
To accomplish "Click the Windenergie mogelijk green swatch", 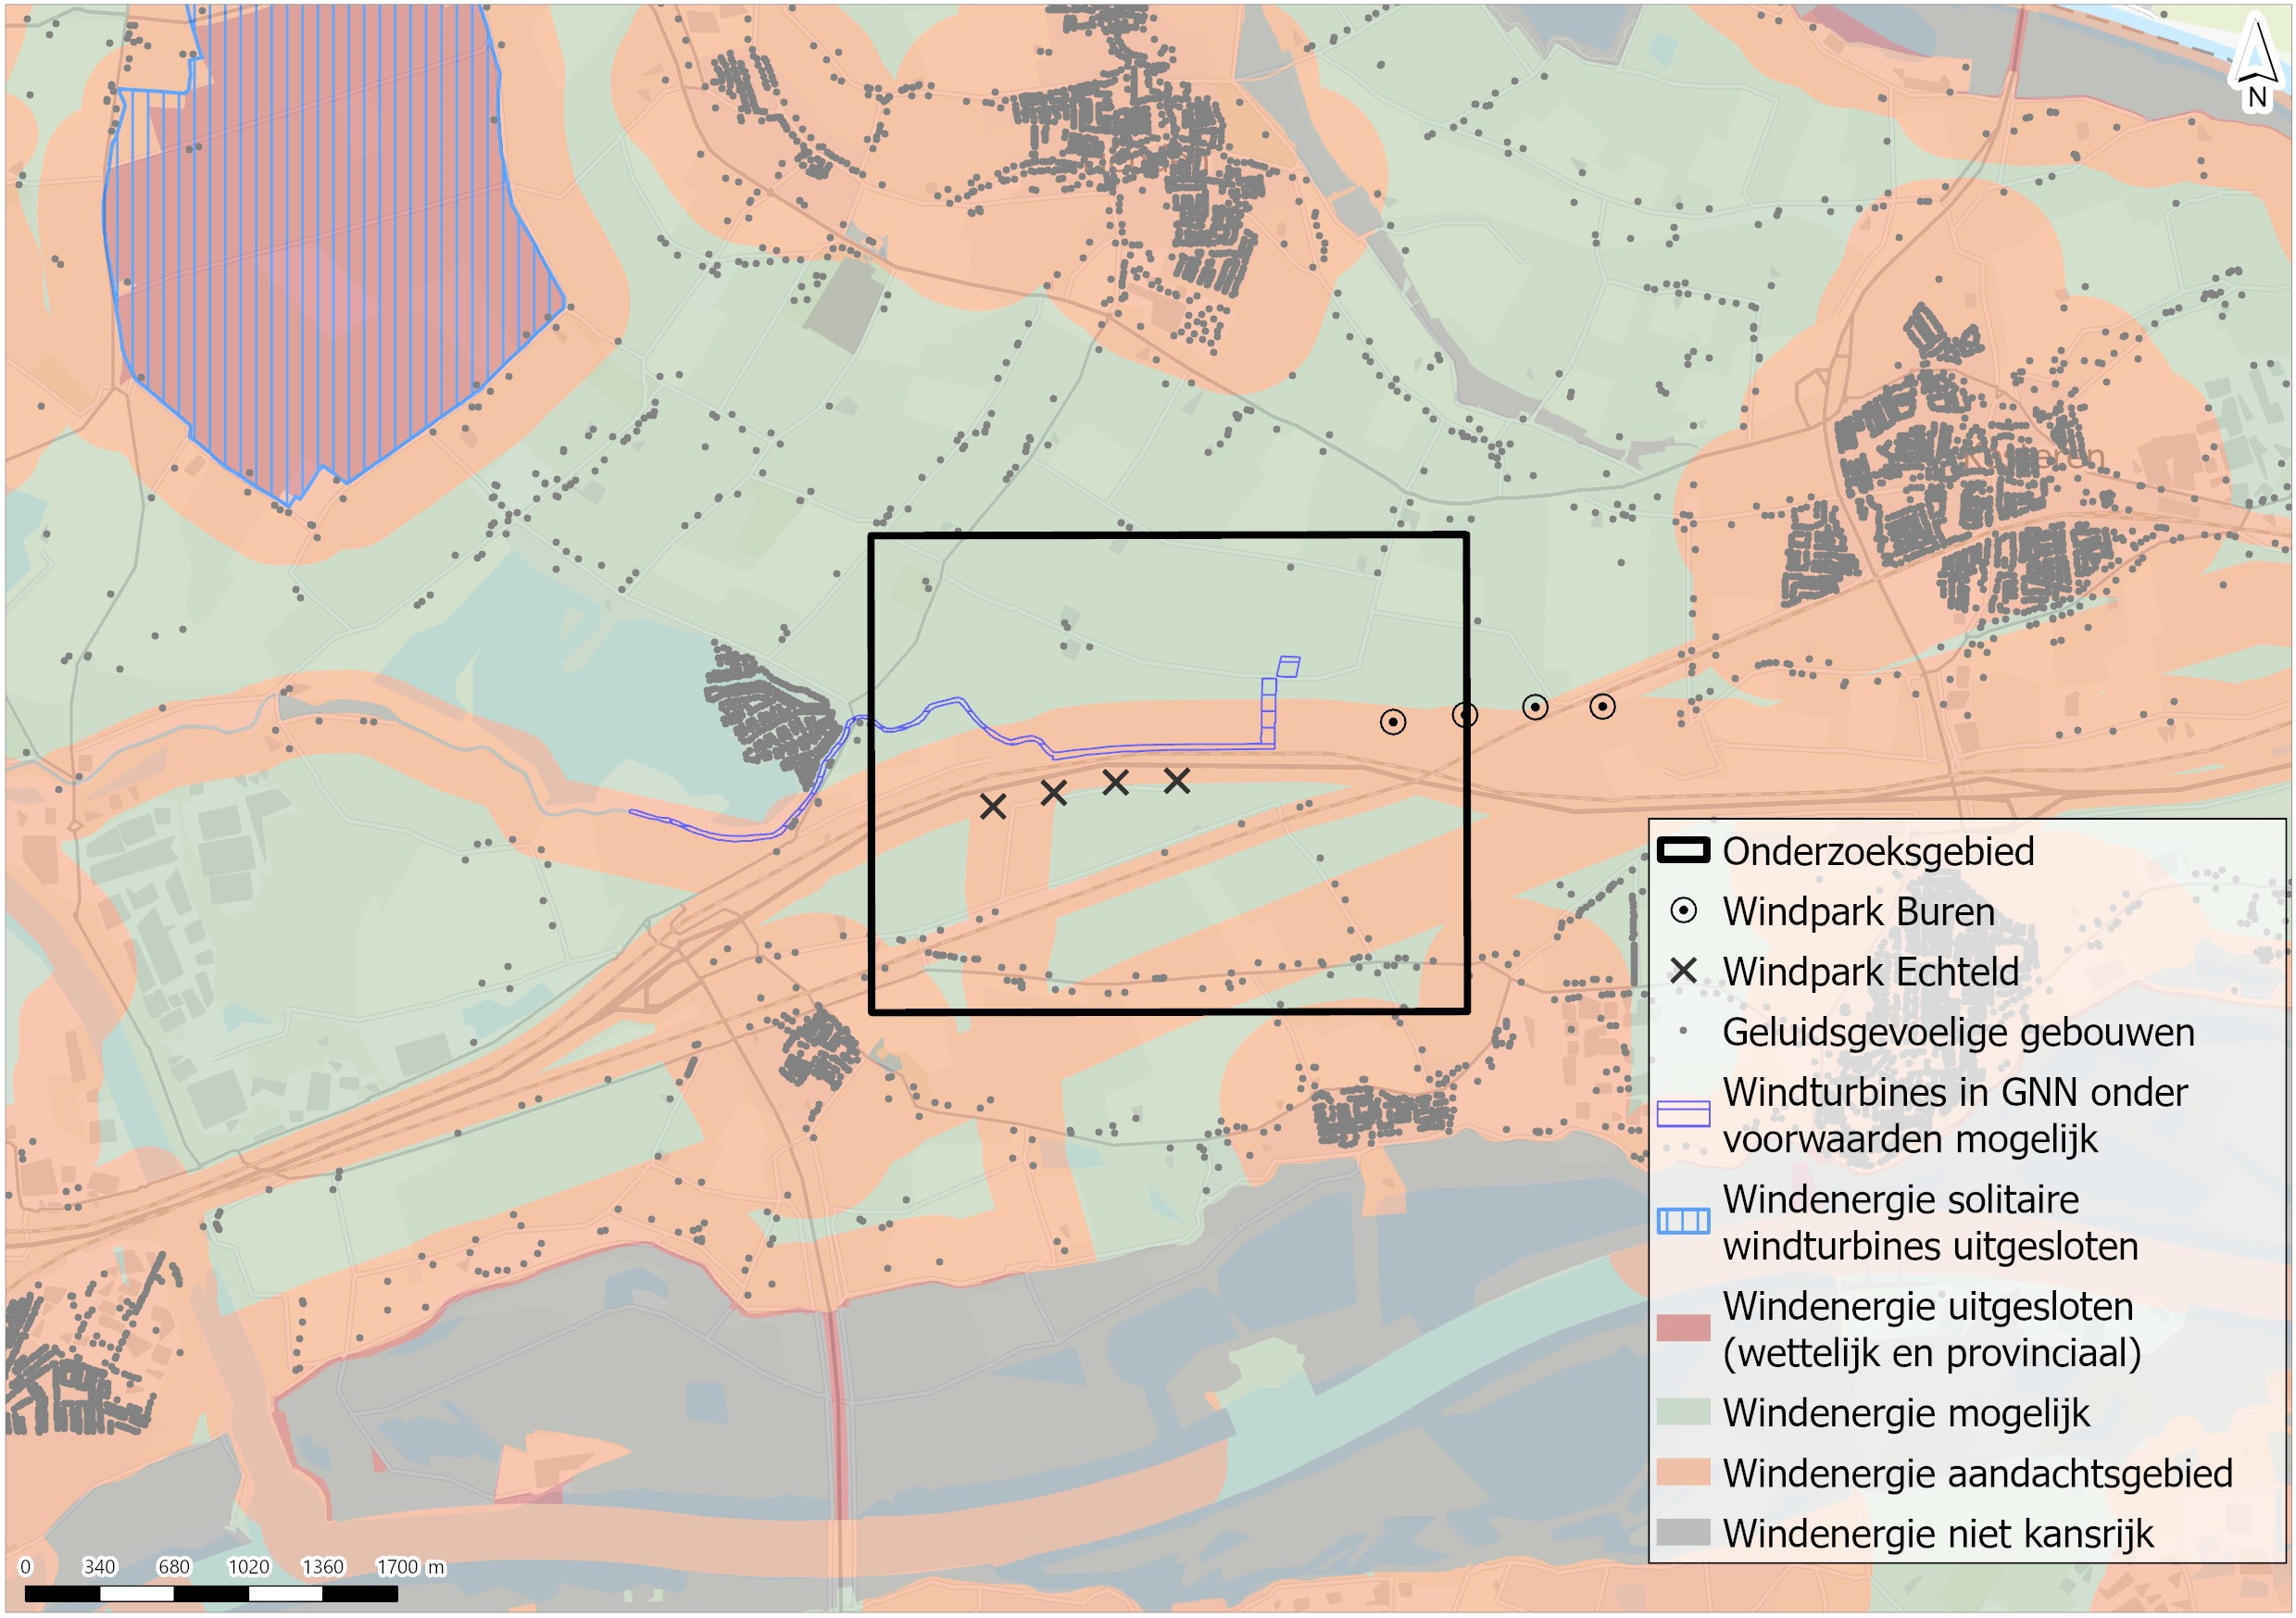I will 1684,1412.
